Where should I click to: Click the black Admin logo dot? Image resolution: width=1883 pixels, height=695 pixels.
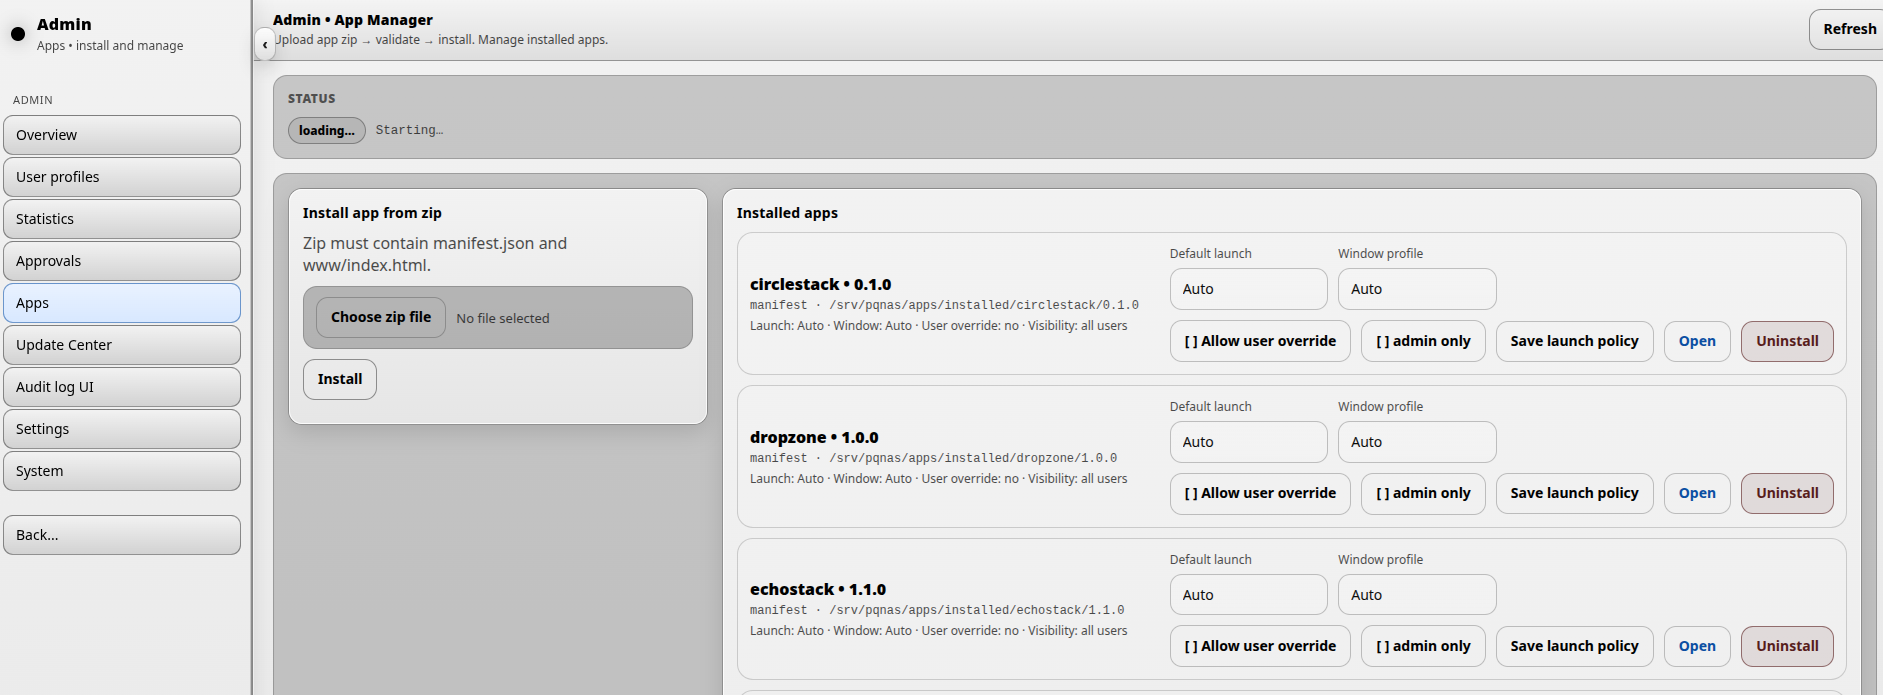pos(18,34)
